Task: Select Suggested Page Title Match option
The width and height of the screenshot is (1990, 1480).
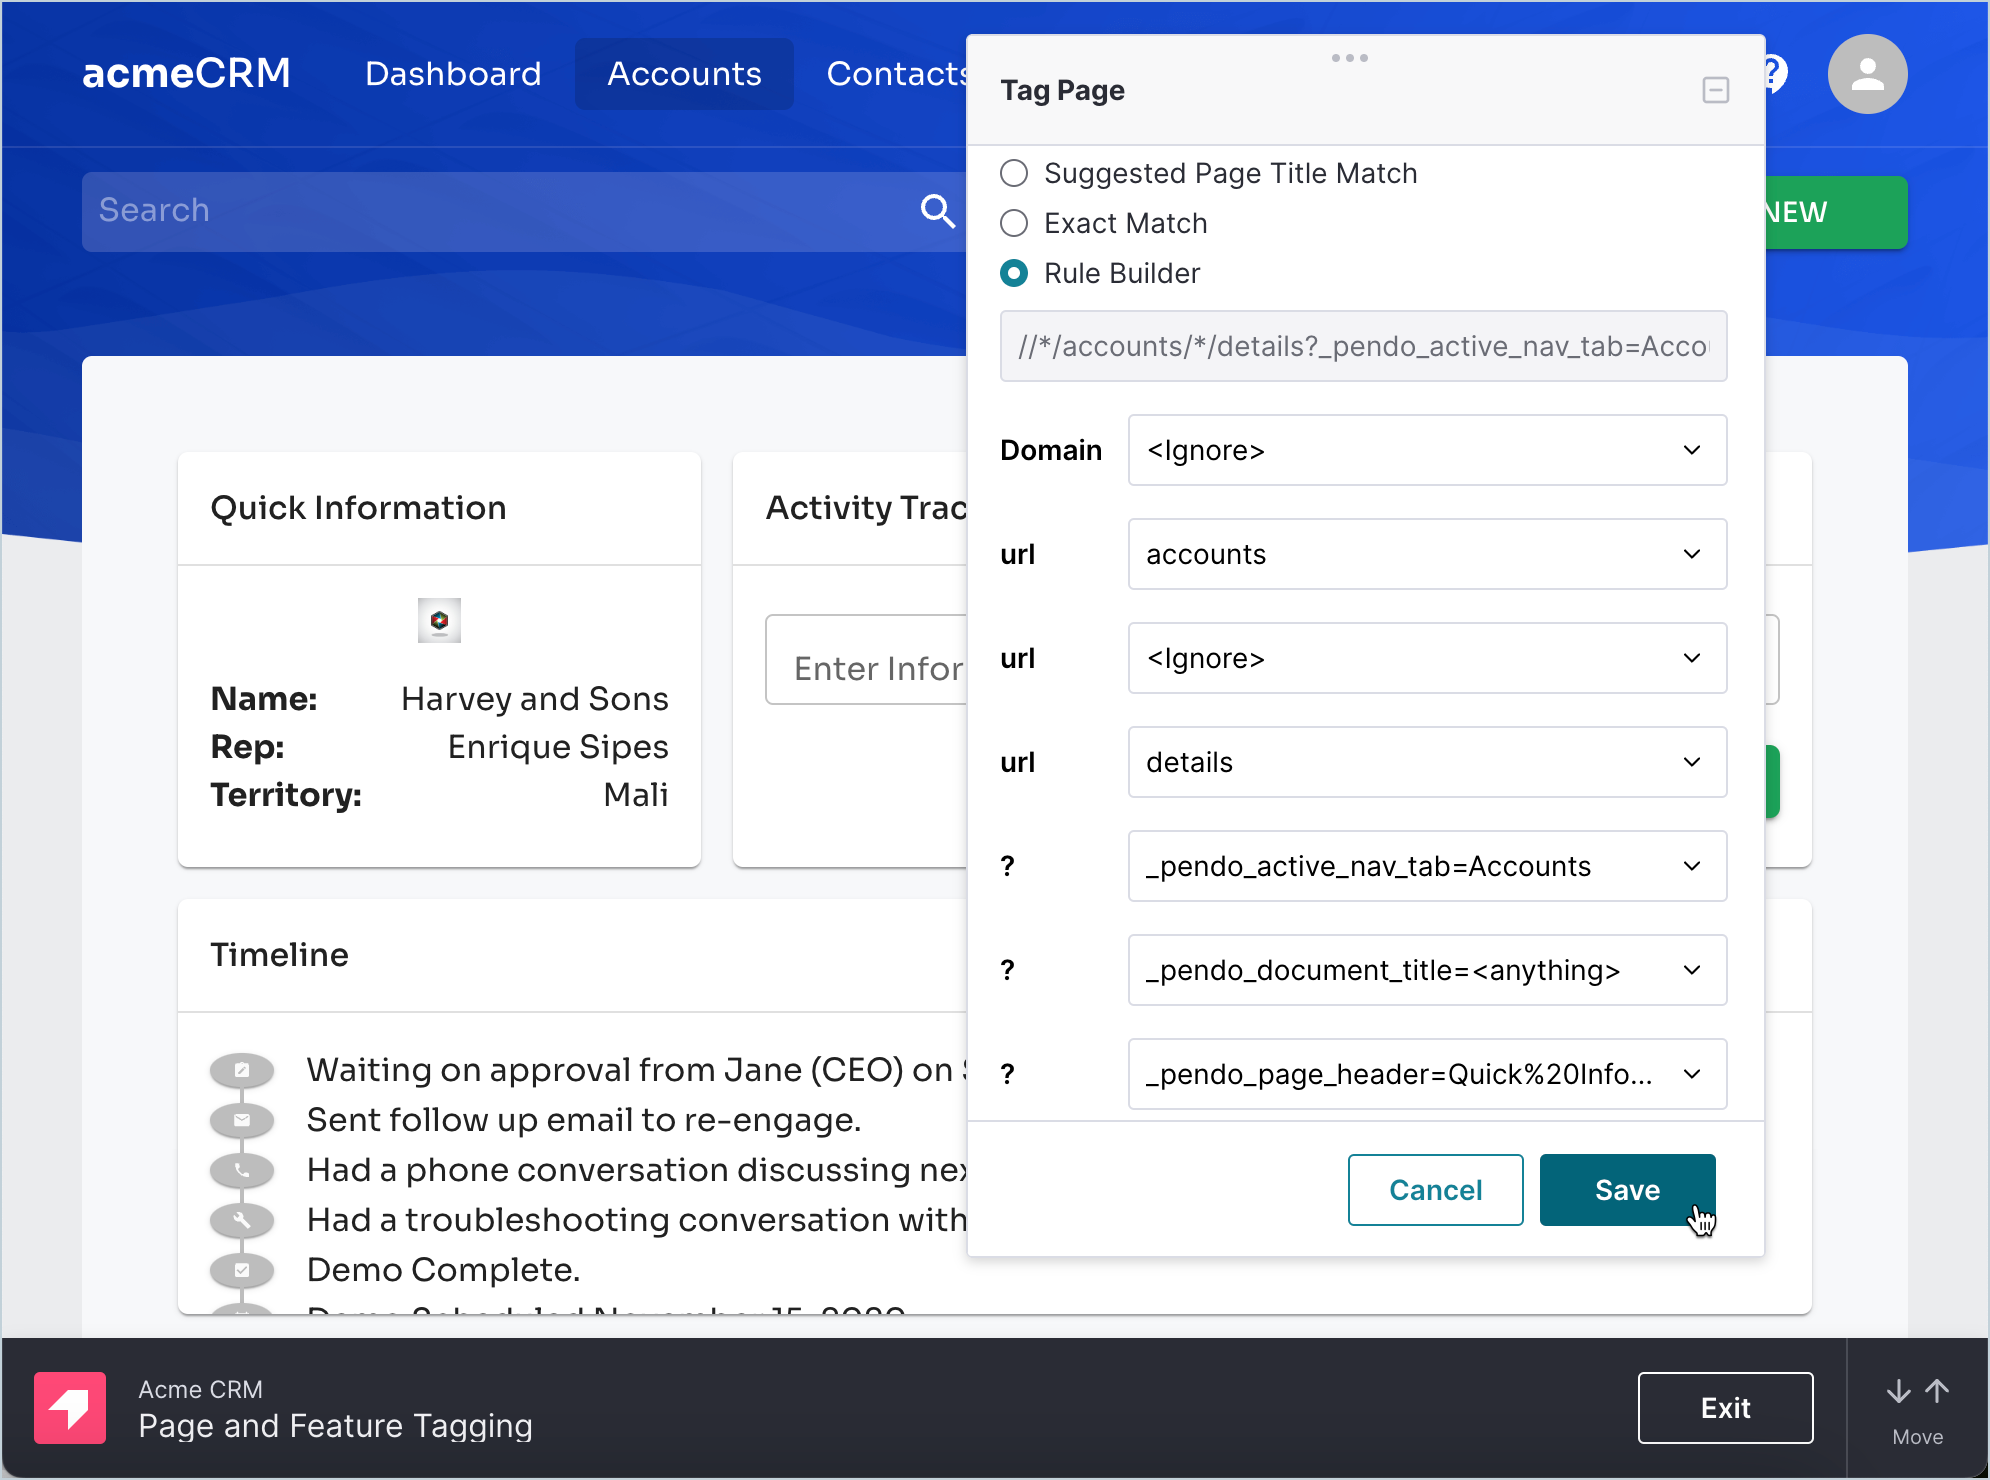Action: (1014, 173)
